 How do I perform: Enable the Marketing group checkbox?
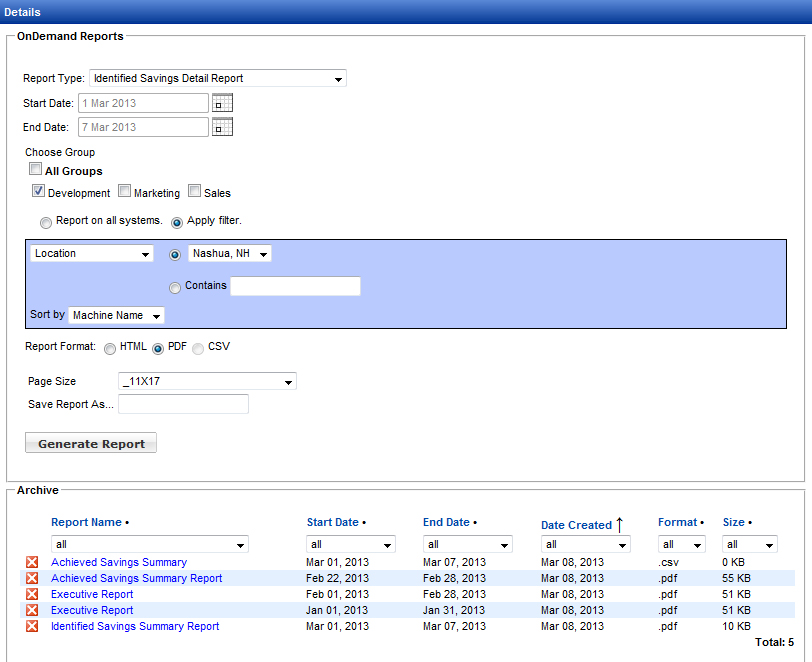click(x=125, y=192)
